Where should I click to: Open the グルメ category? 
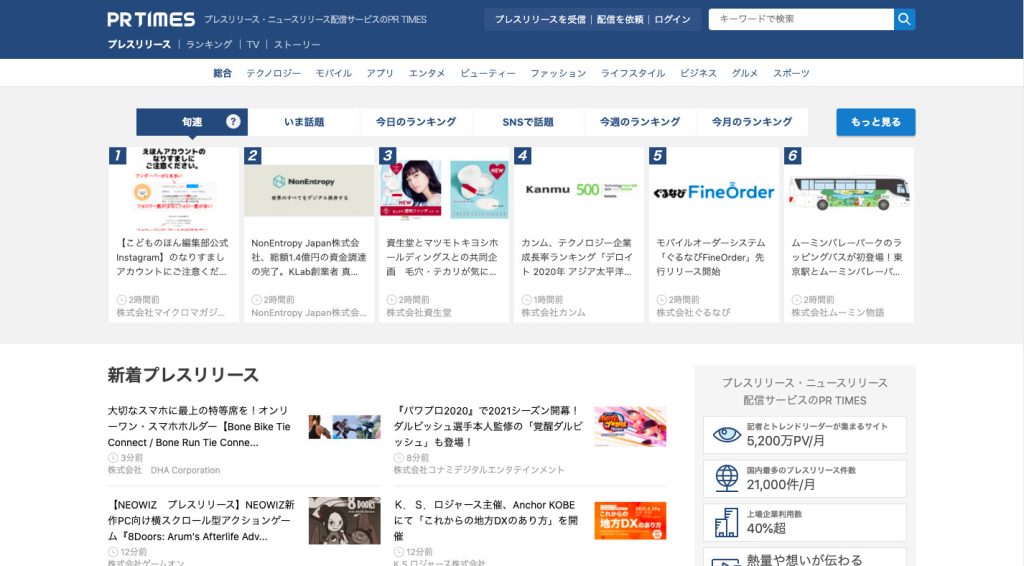[745, 73]
